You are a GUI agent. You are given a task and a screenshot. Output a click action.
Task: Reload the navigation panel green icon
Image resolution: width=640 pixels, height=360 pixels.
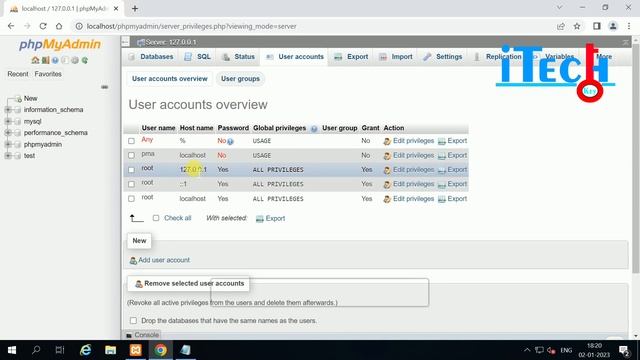click(x=84, y=60)
